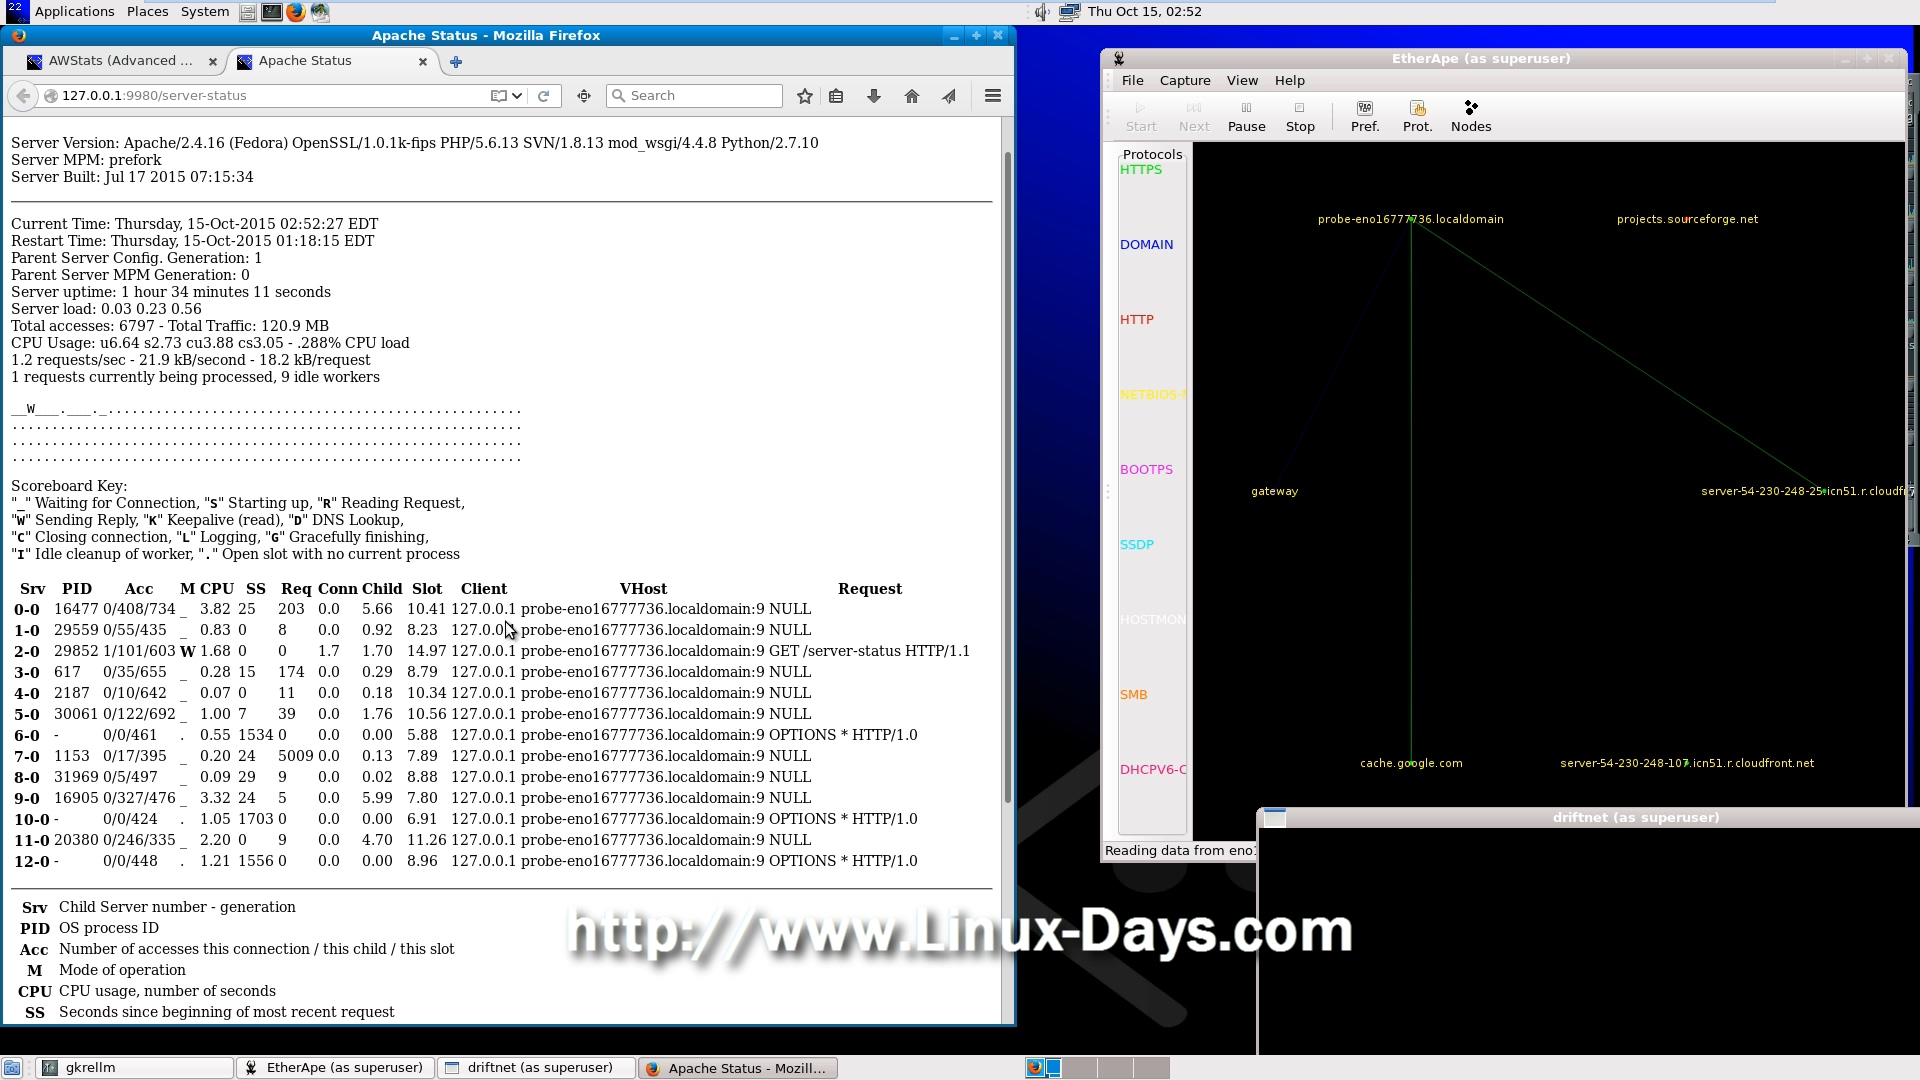Select the Apache Status tab

click(333, 61)
